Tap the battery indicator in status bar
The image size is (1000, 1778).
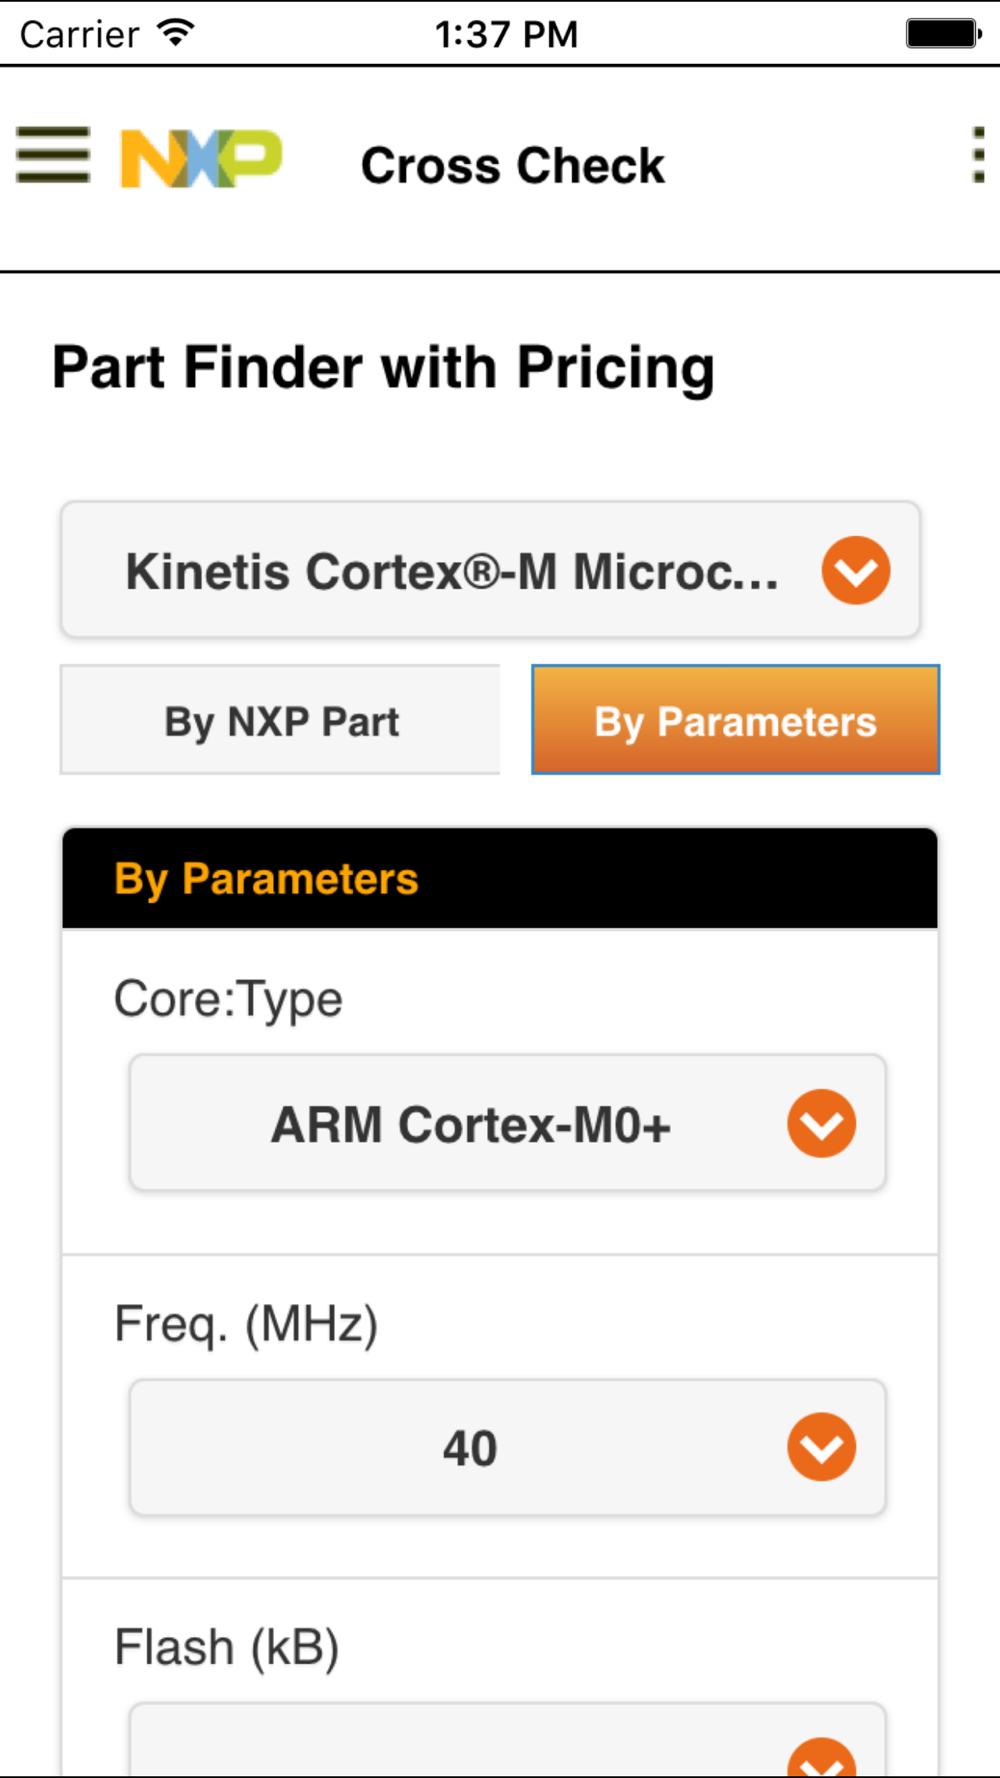pyautogui.click(x=944, y=33)
